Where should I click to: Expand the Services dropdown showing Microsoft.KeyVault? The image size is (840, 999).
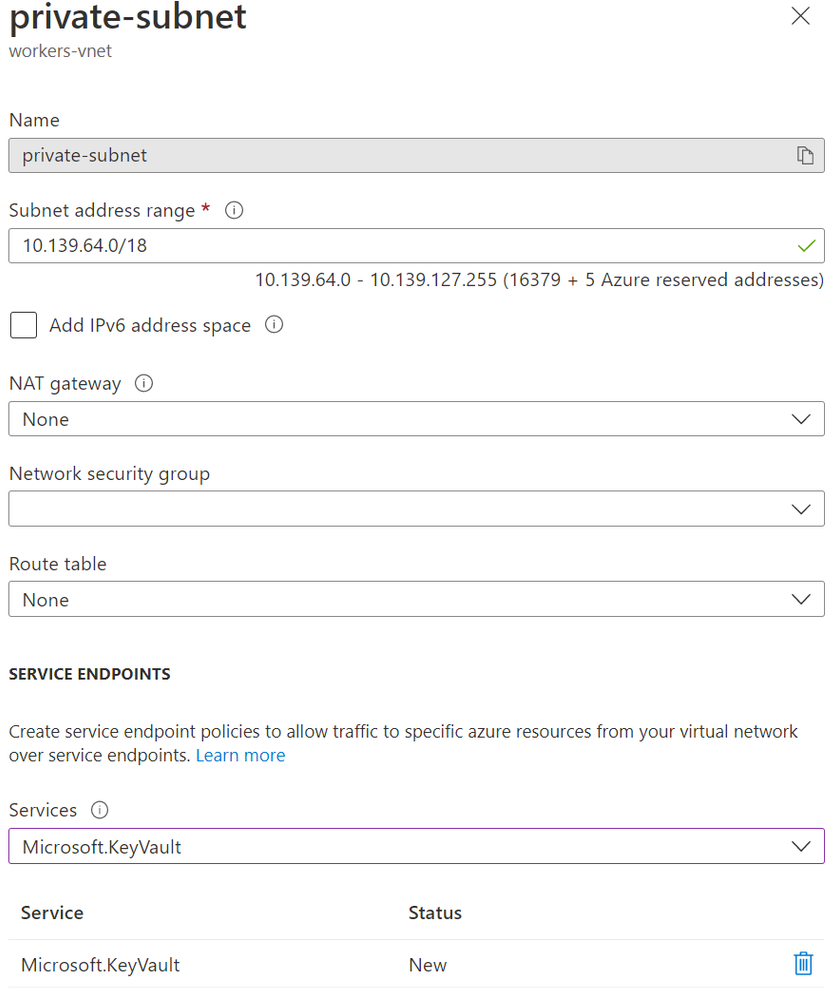(x=416, y=846)
